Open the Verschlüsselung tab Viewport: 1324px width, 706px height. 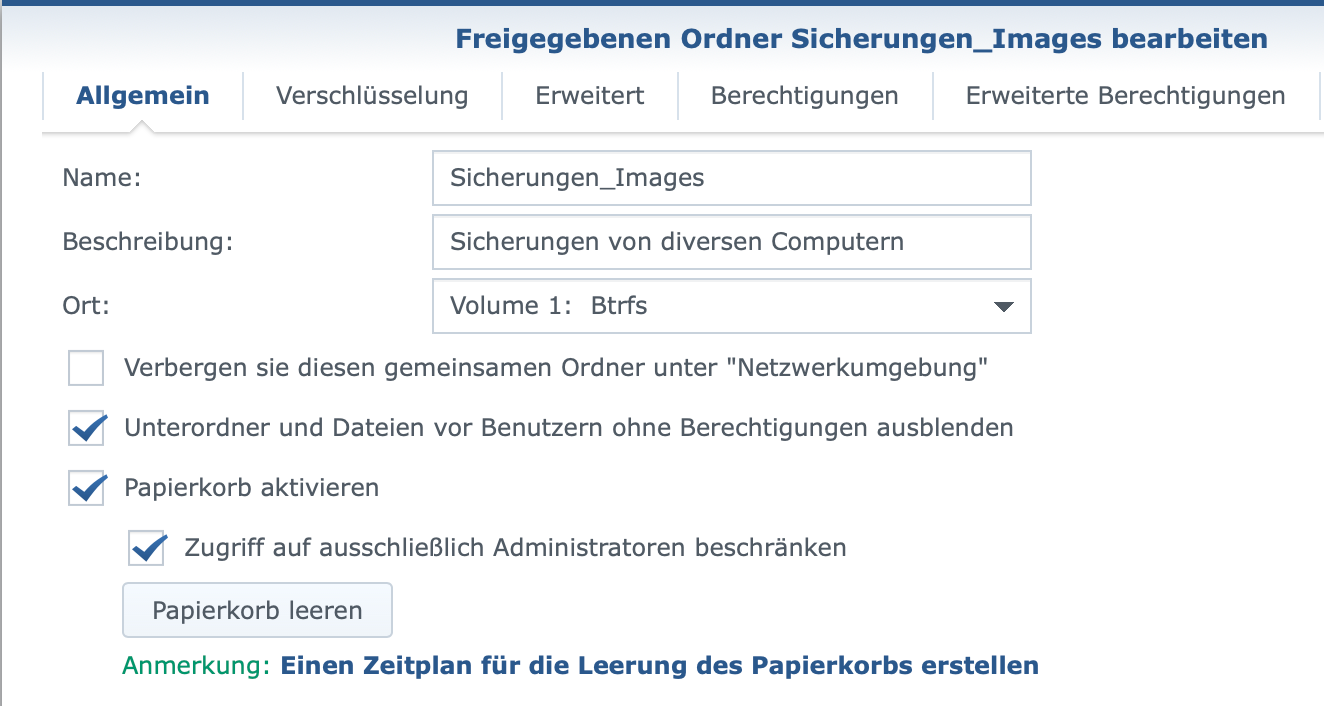pyautogui.click(x=372, y=96)
